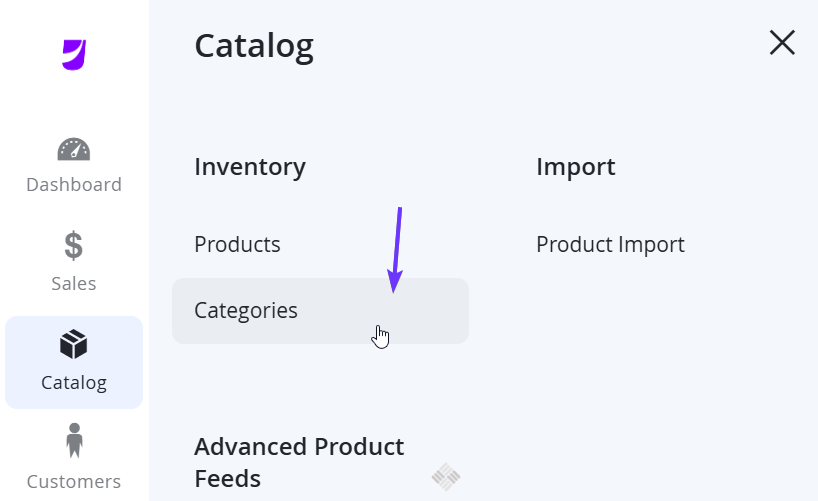Click the purple store logo icon
The height and width of the screenshot is (501, 818).
point(74,54)
